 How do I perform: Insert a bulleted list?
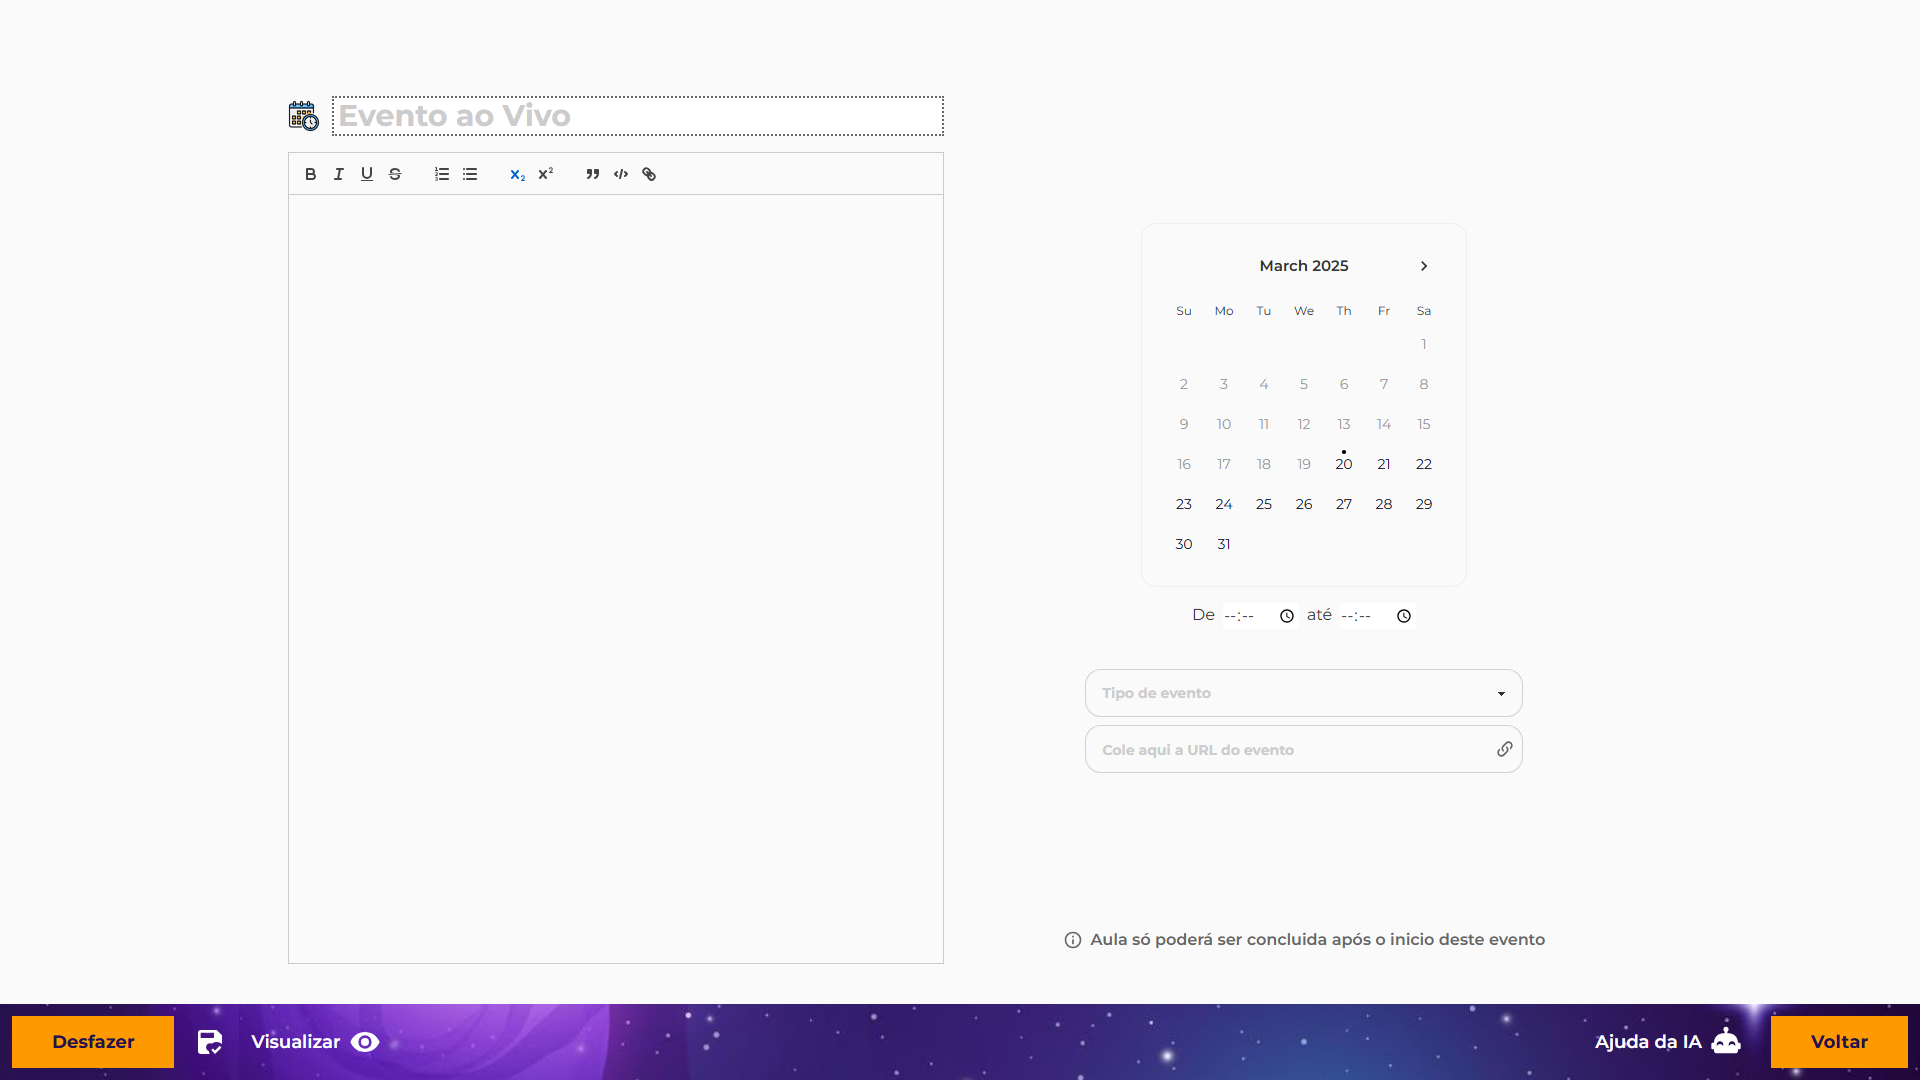pos(470,174)
